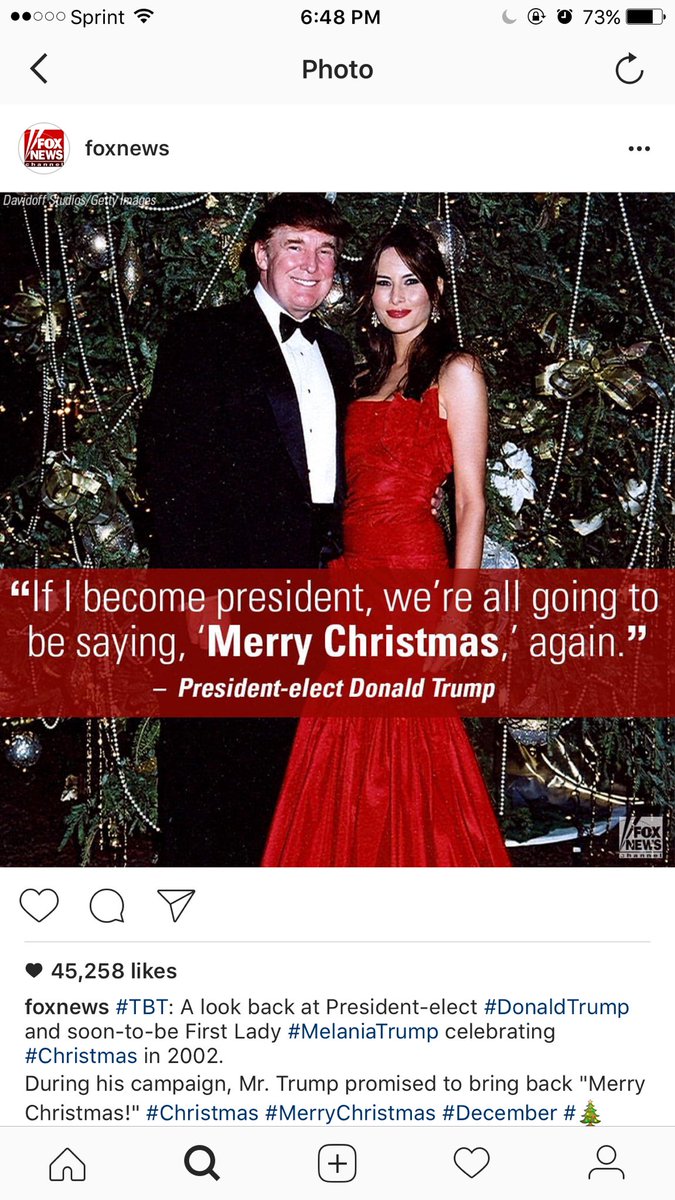Viewport: 675px width, 1200px height.
Task: Like the post with the heart icon
Action: click(x=39, y=905)
